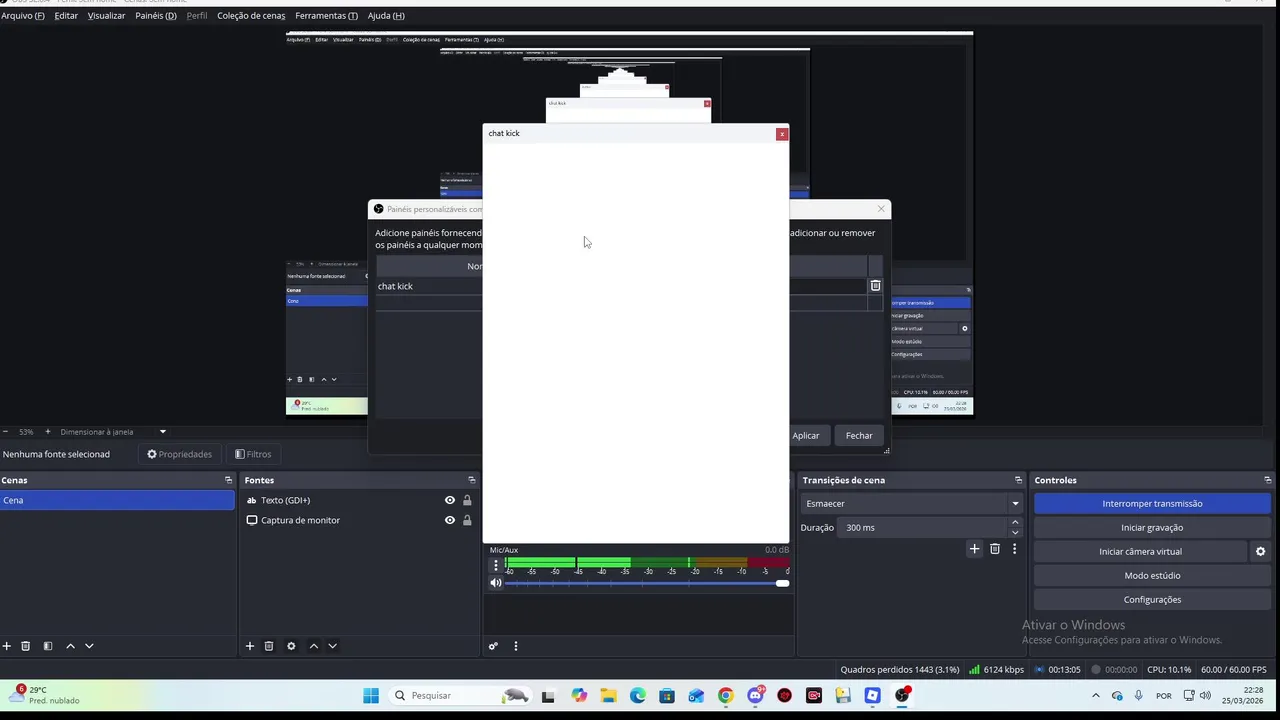This screenshot has width=1280, height=720.
Task: Pop out Transições de cena dock icon
Action: pyautogui.click(x=1018, y=480)
